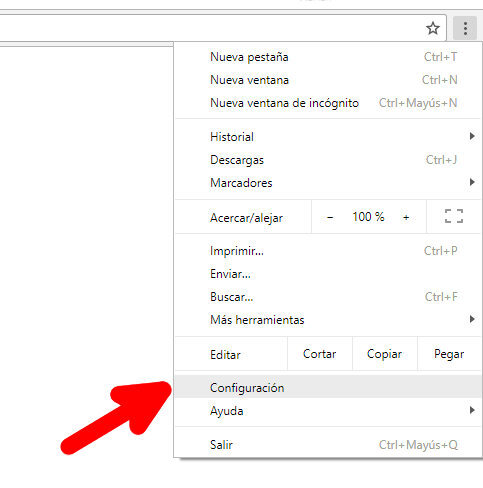Image resolution: width=483 pixels, height=488 pixels.
Task: Open Descargas
Action: 328,160
